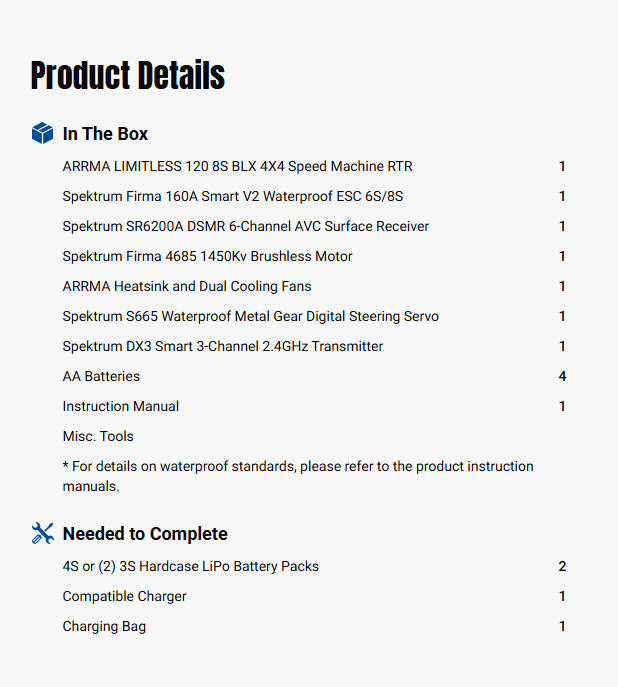Click Spektrum Firma 160A Smart ESC item
Viewport: 618px width, 687px height.
[x=232, y=196]
